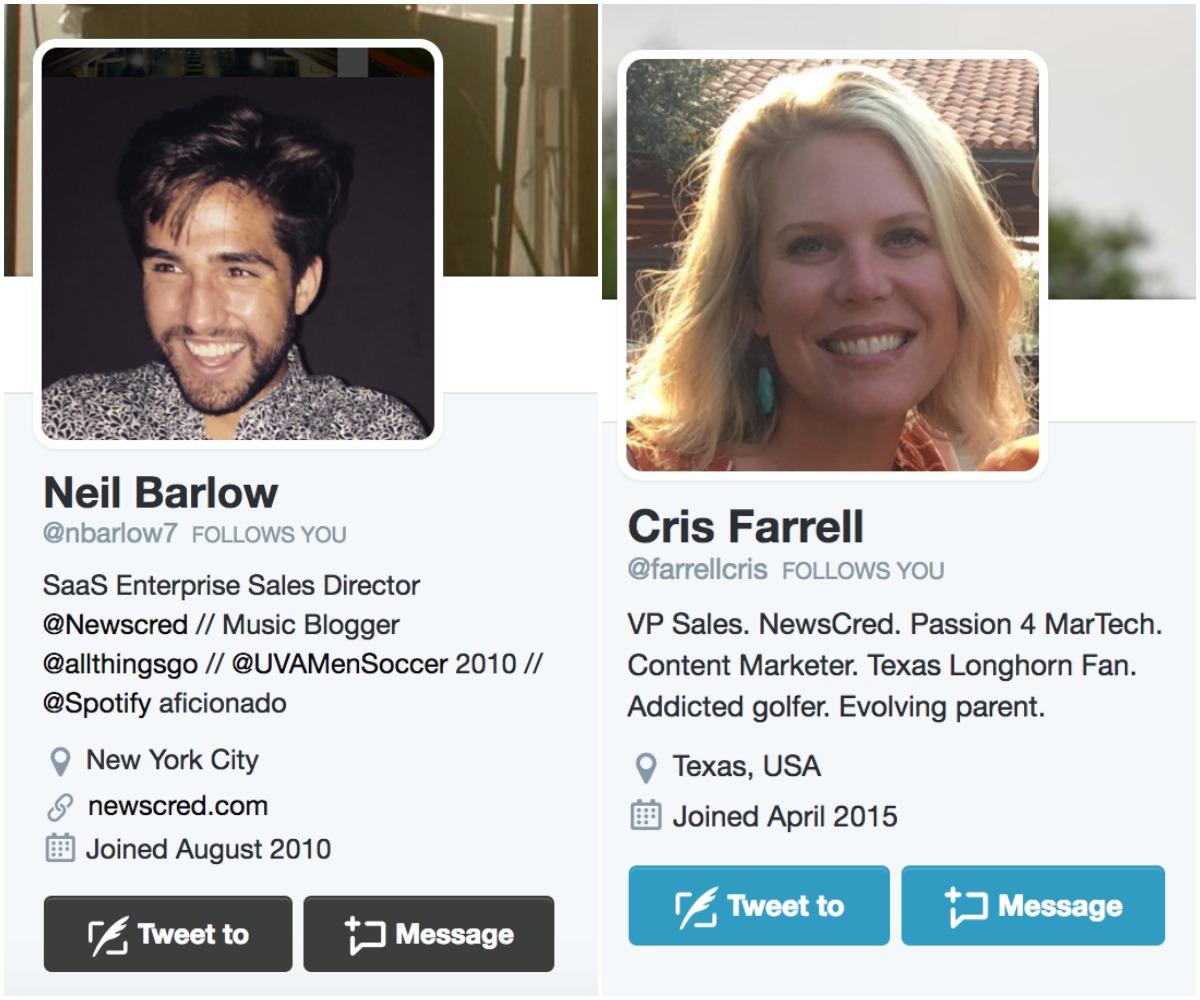Click the location pin icon beside Texas, USA
The image size is (1200, 1000).
tap(647, 768)
